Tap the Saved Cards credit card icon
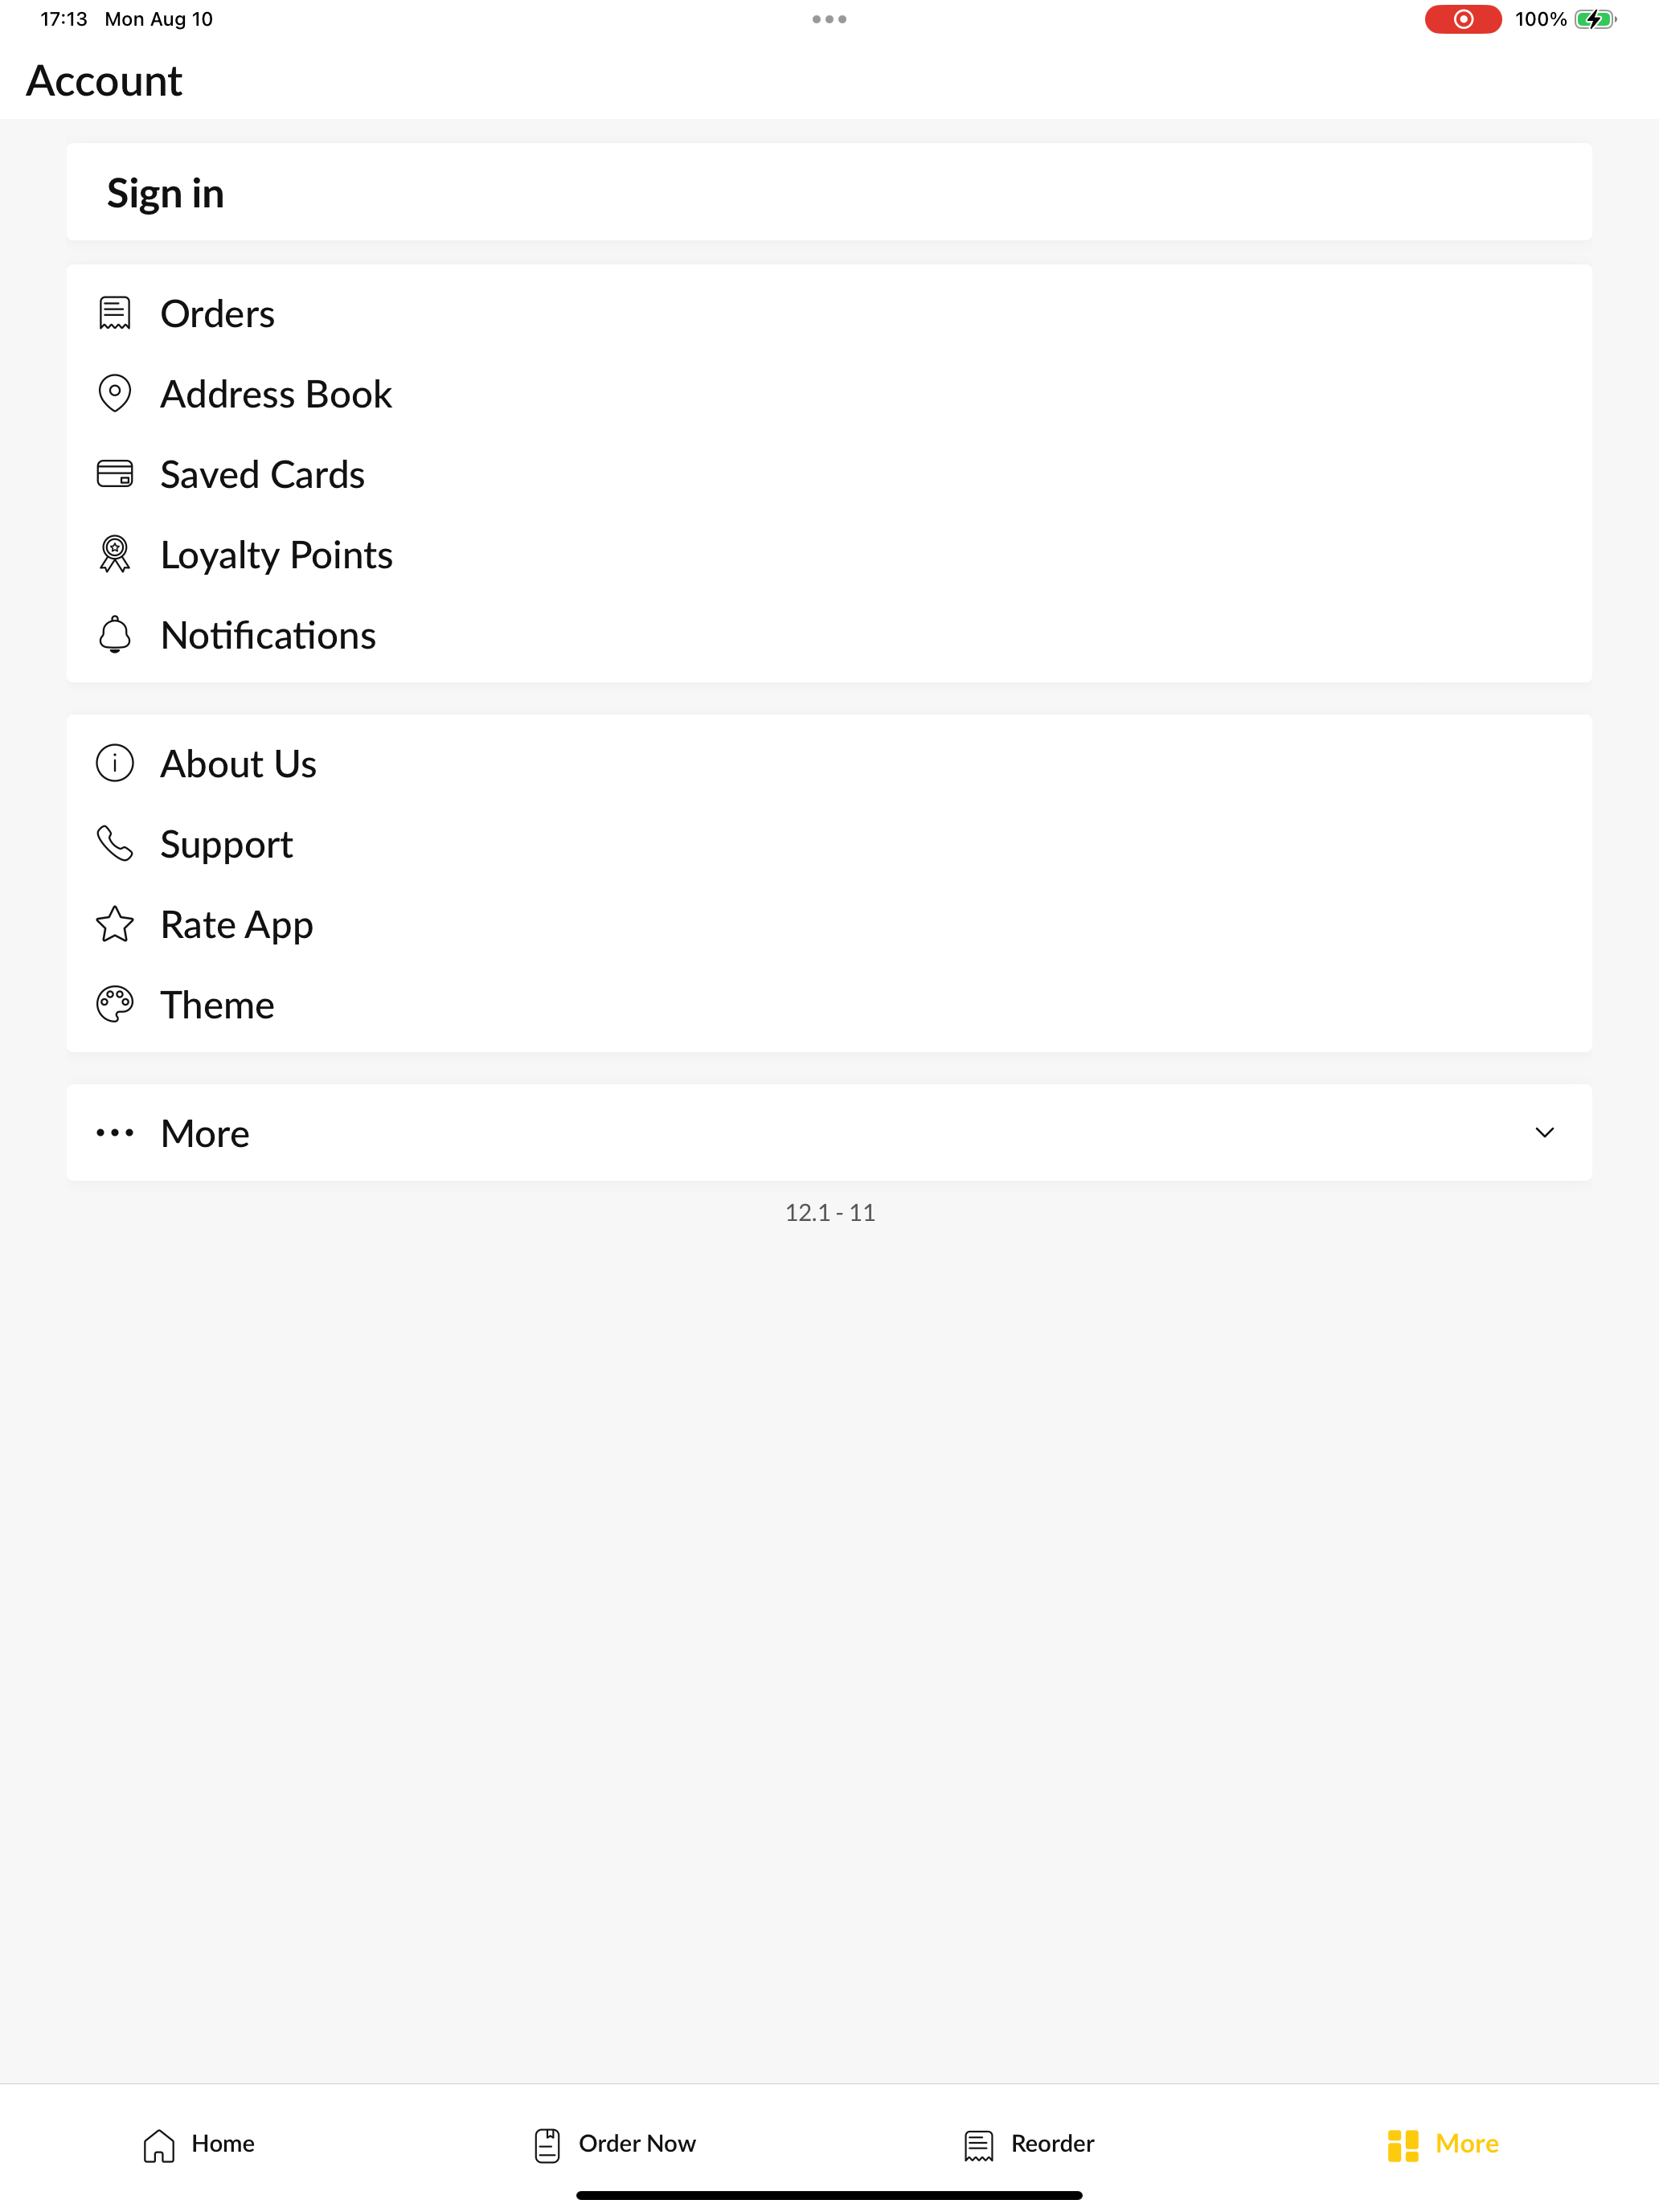1659x2212 pixels. click(115, 474)
